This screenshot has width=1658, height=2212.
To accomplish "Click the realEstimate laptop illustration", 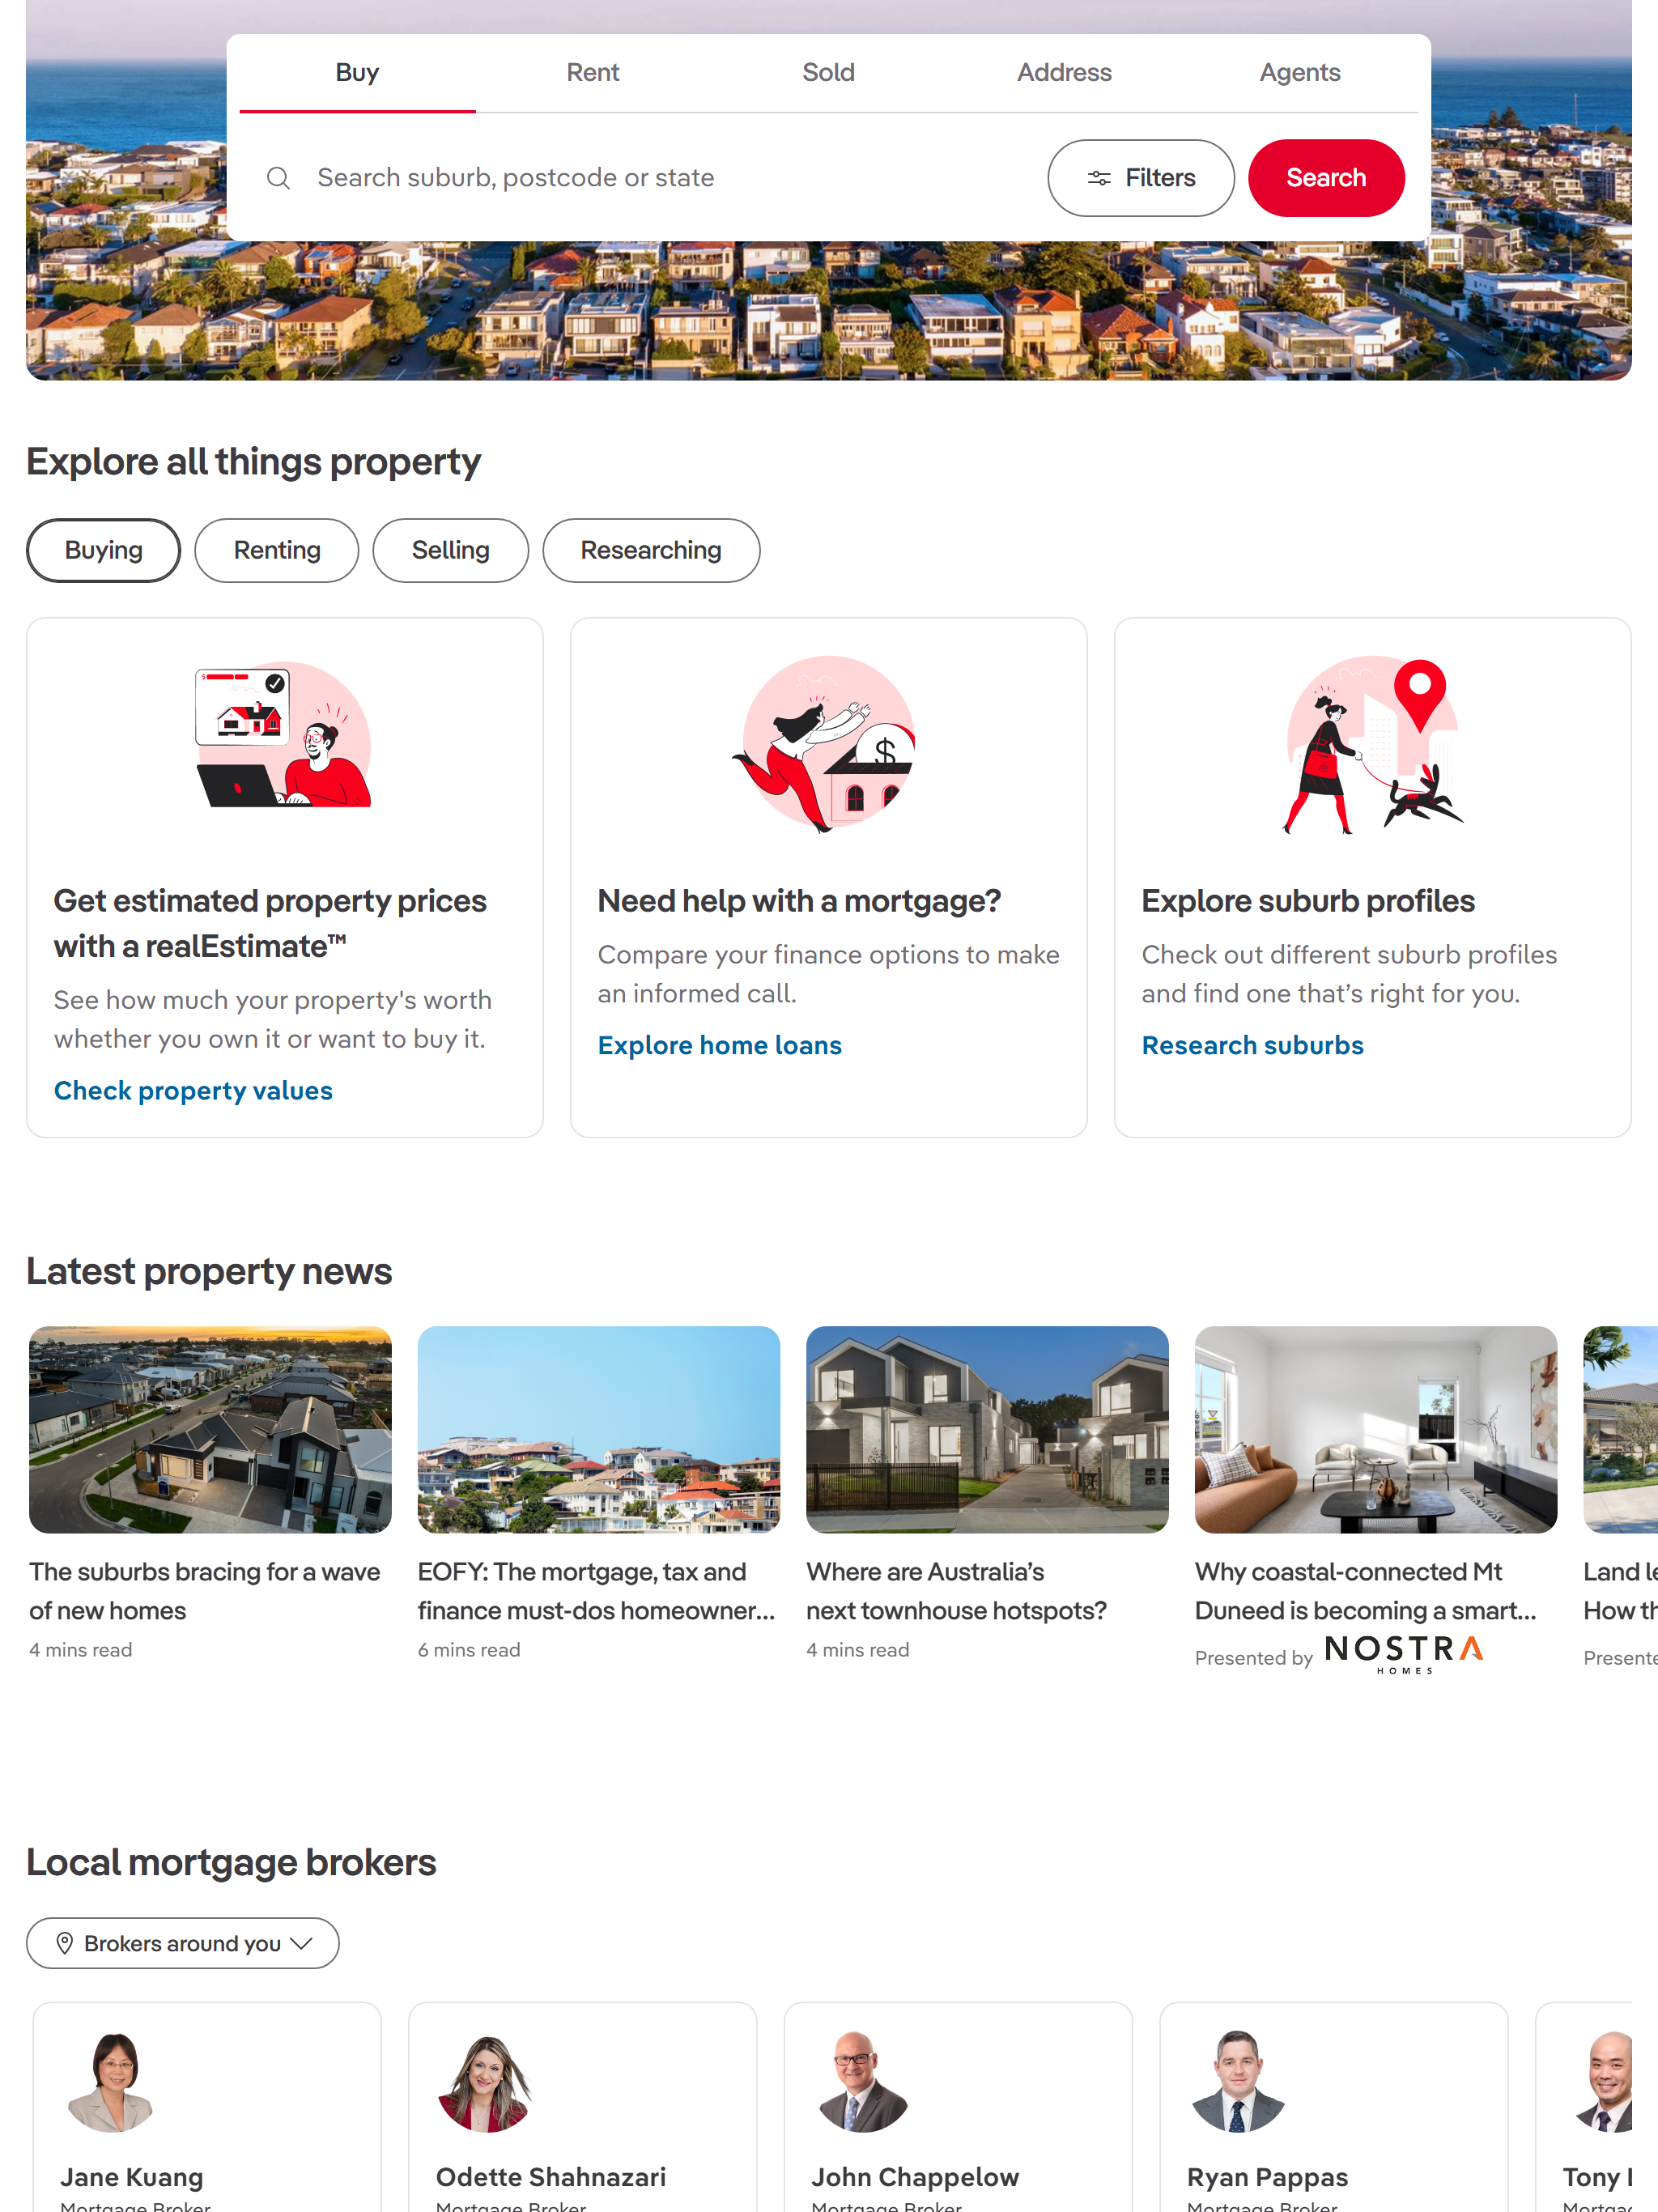I will click(284, 736).
